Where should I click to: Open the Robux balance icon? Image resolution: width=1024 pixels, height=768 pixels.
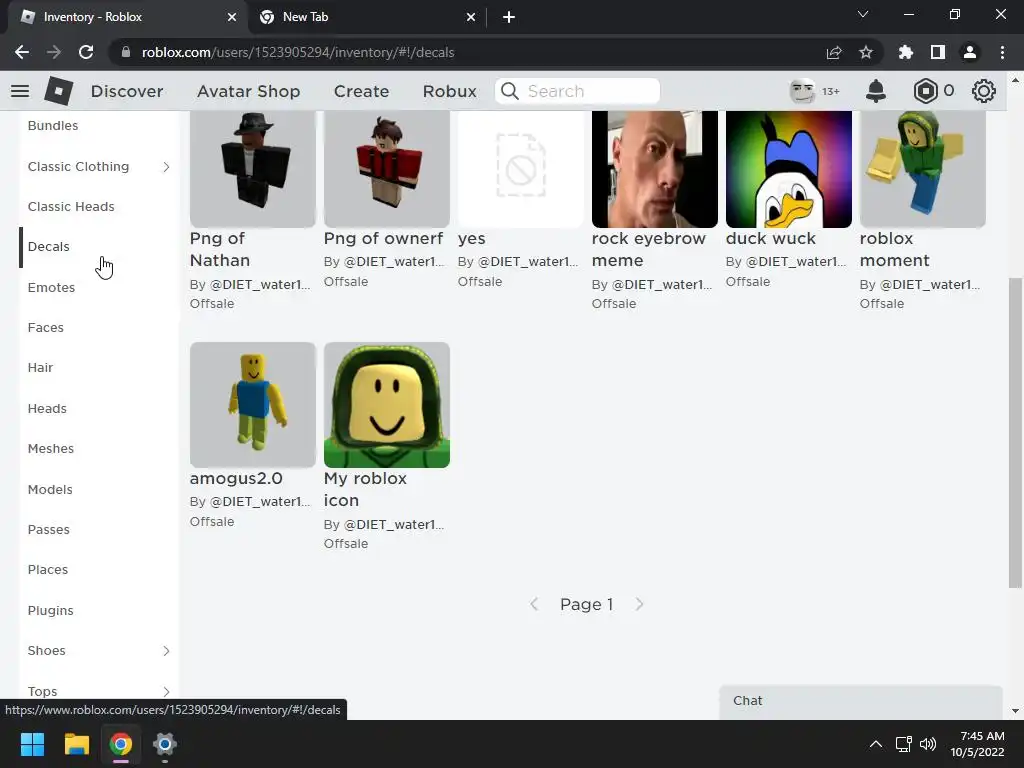925,91
